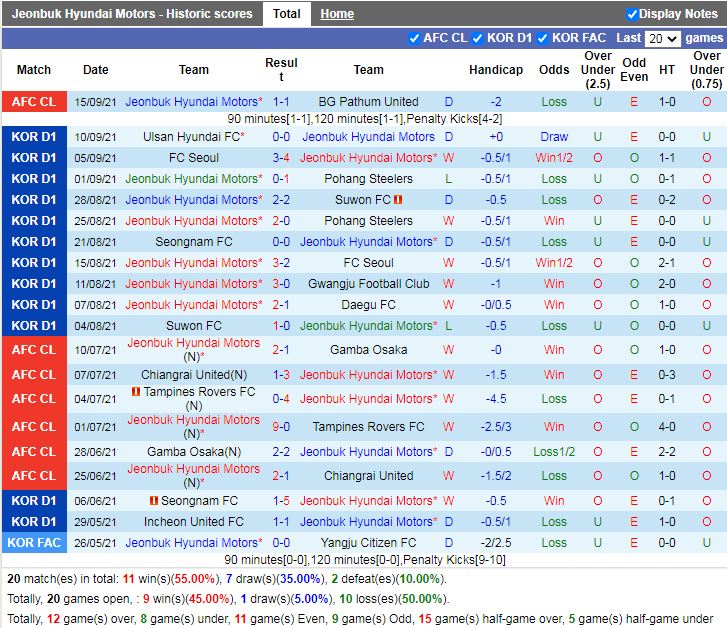727x628 pixels.
Task: Open the 9-0 result against Tampines Rovers
Action: (x=281, y=427)
